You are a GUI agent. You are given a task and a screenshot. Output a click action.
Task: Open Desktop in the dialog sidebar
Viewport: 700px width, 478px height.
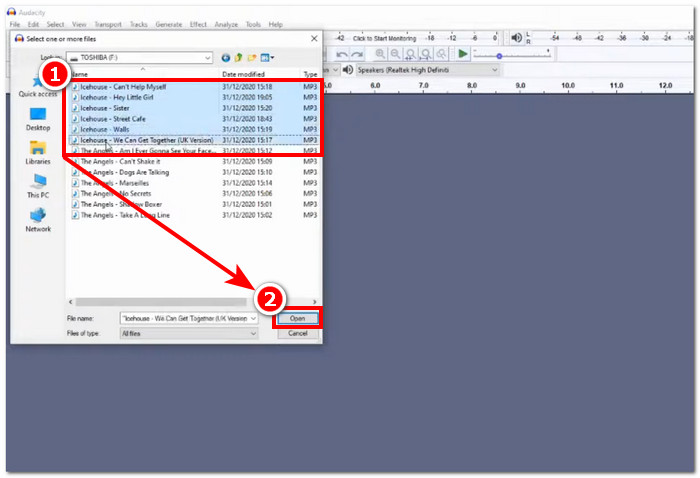[38, 119]
